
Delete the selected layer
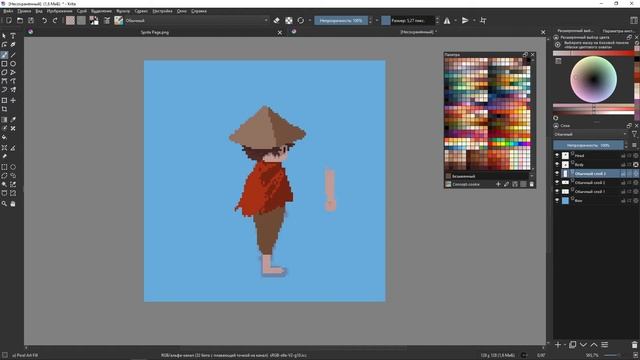[634, 345]
